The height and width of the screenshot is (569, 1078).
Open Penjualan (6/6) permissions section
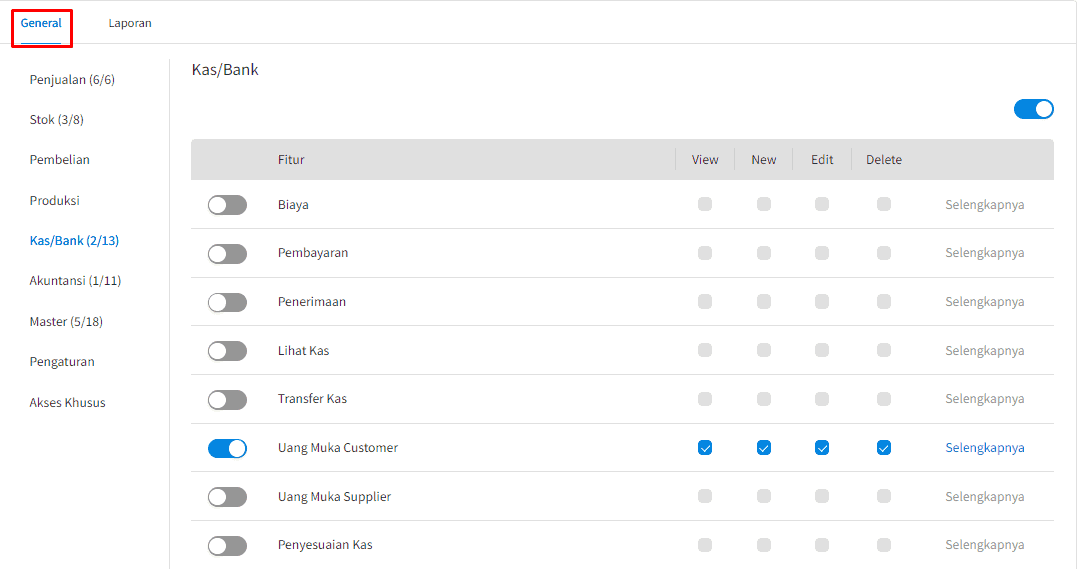72,79
